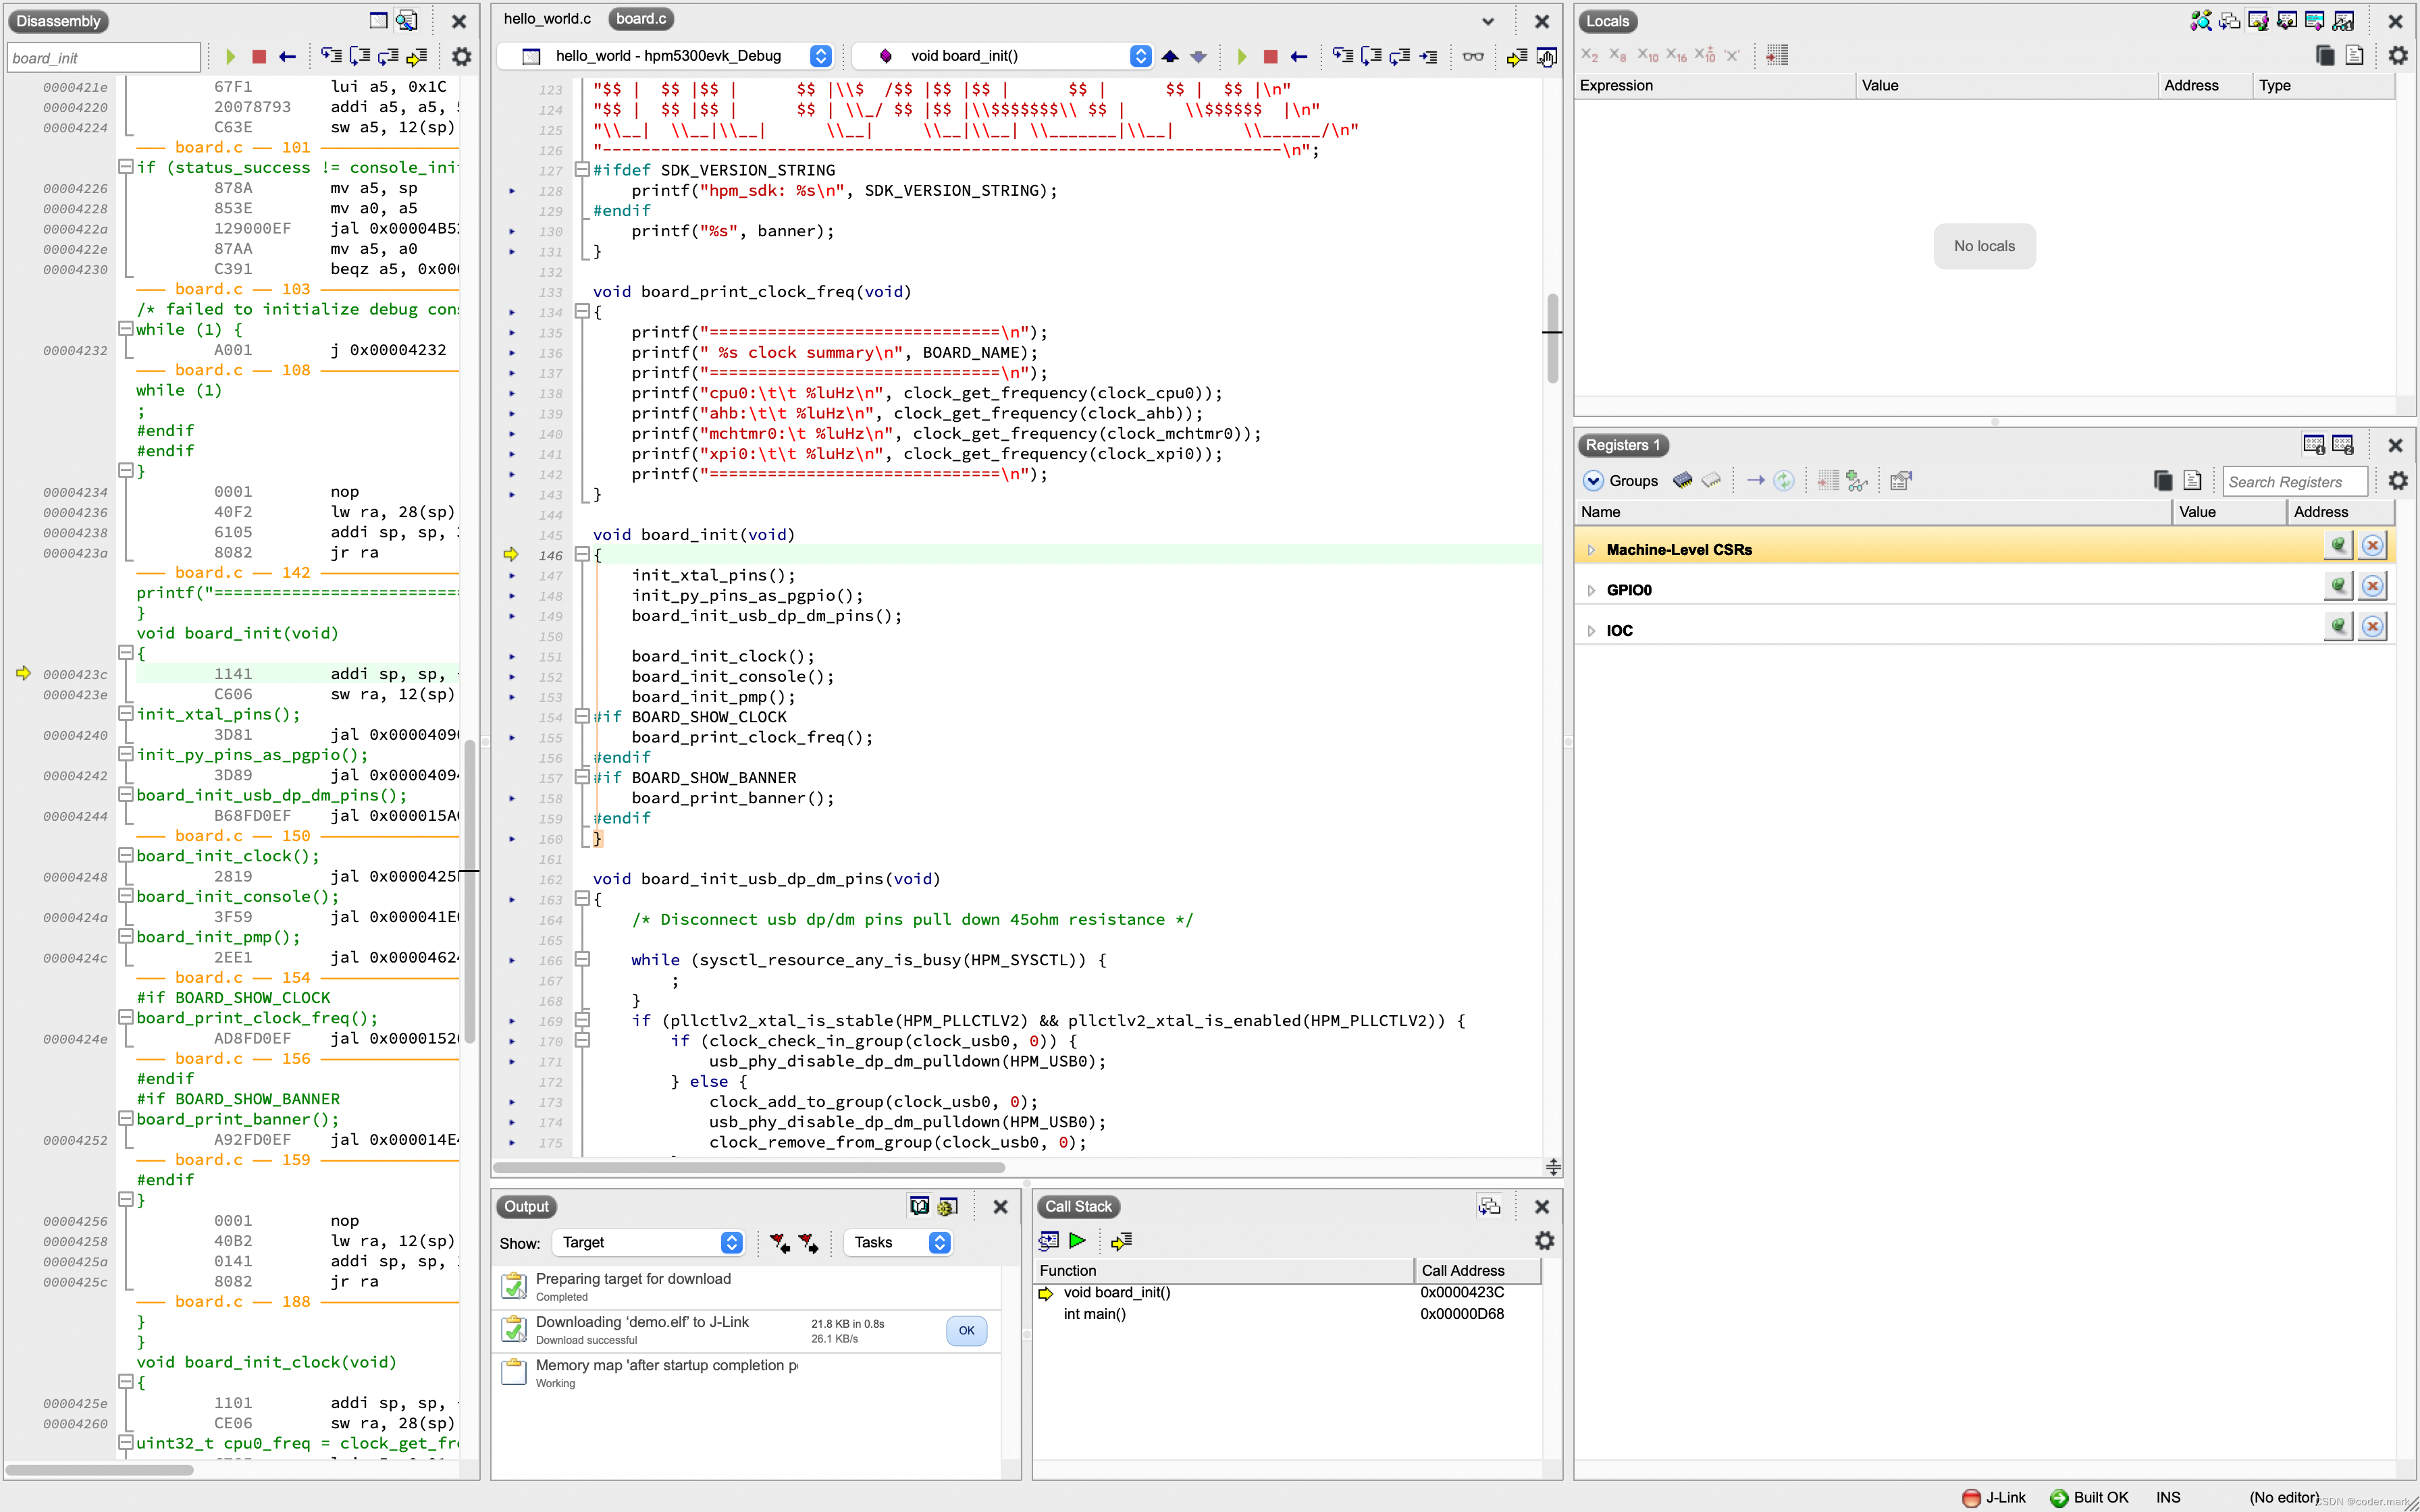Switch to the hello_world.c tab
This screenshot has height=1512, width=2420.
pyautogui.click(x=547, y=18)
